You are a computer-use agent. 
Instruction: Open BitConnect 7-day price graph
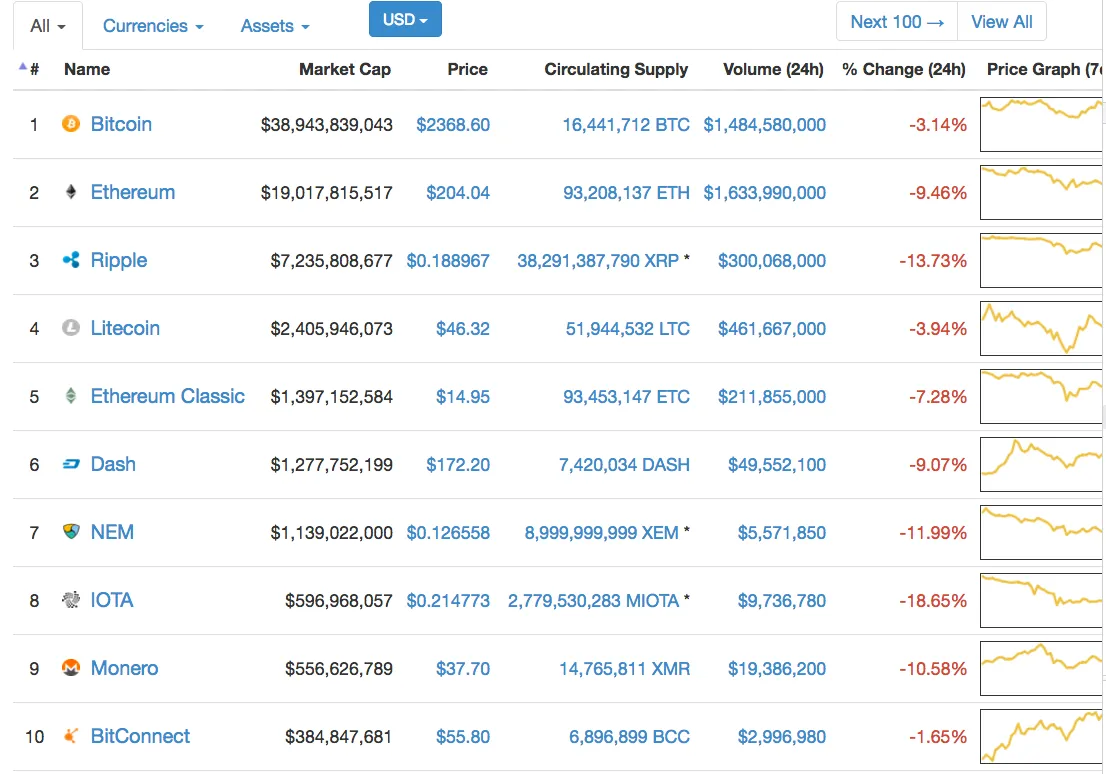(x=1041, y=736)
